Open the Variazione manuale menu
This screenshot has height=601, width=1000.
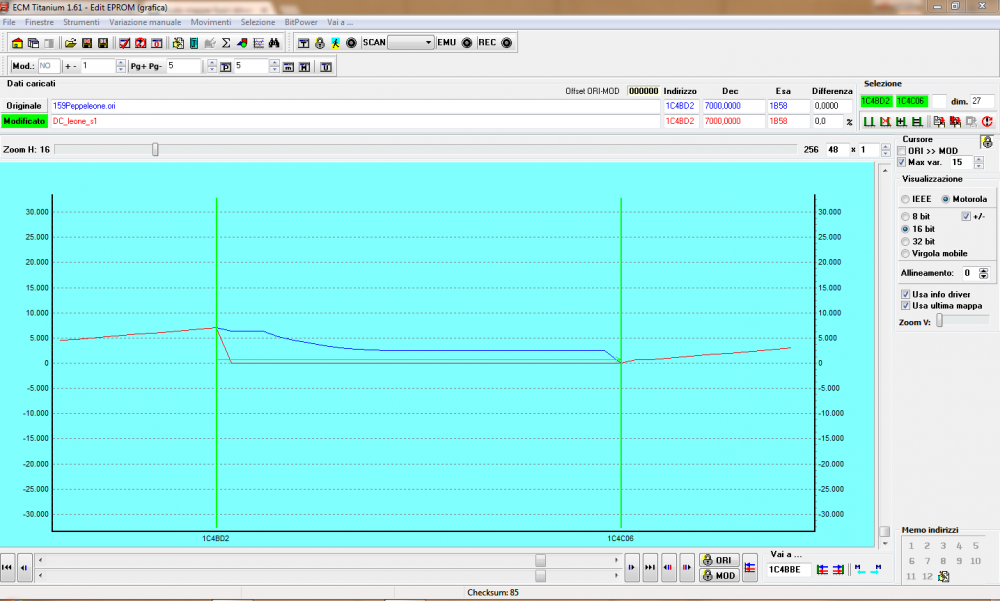147,22
